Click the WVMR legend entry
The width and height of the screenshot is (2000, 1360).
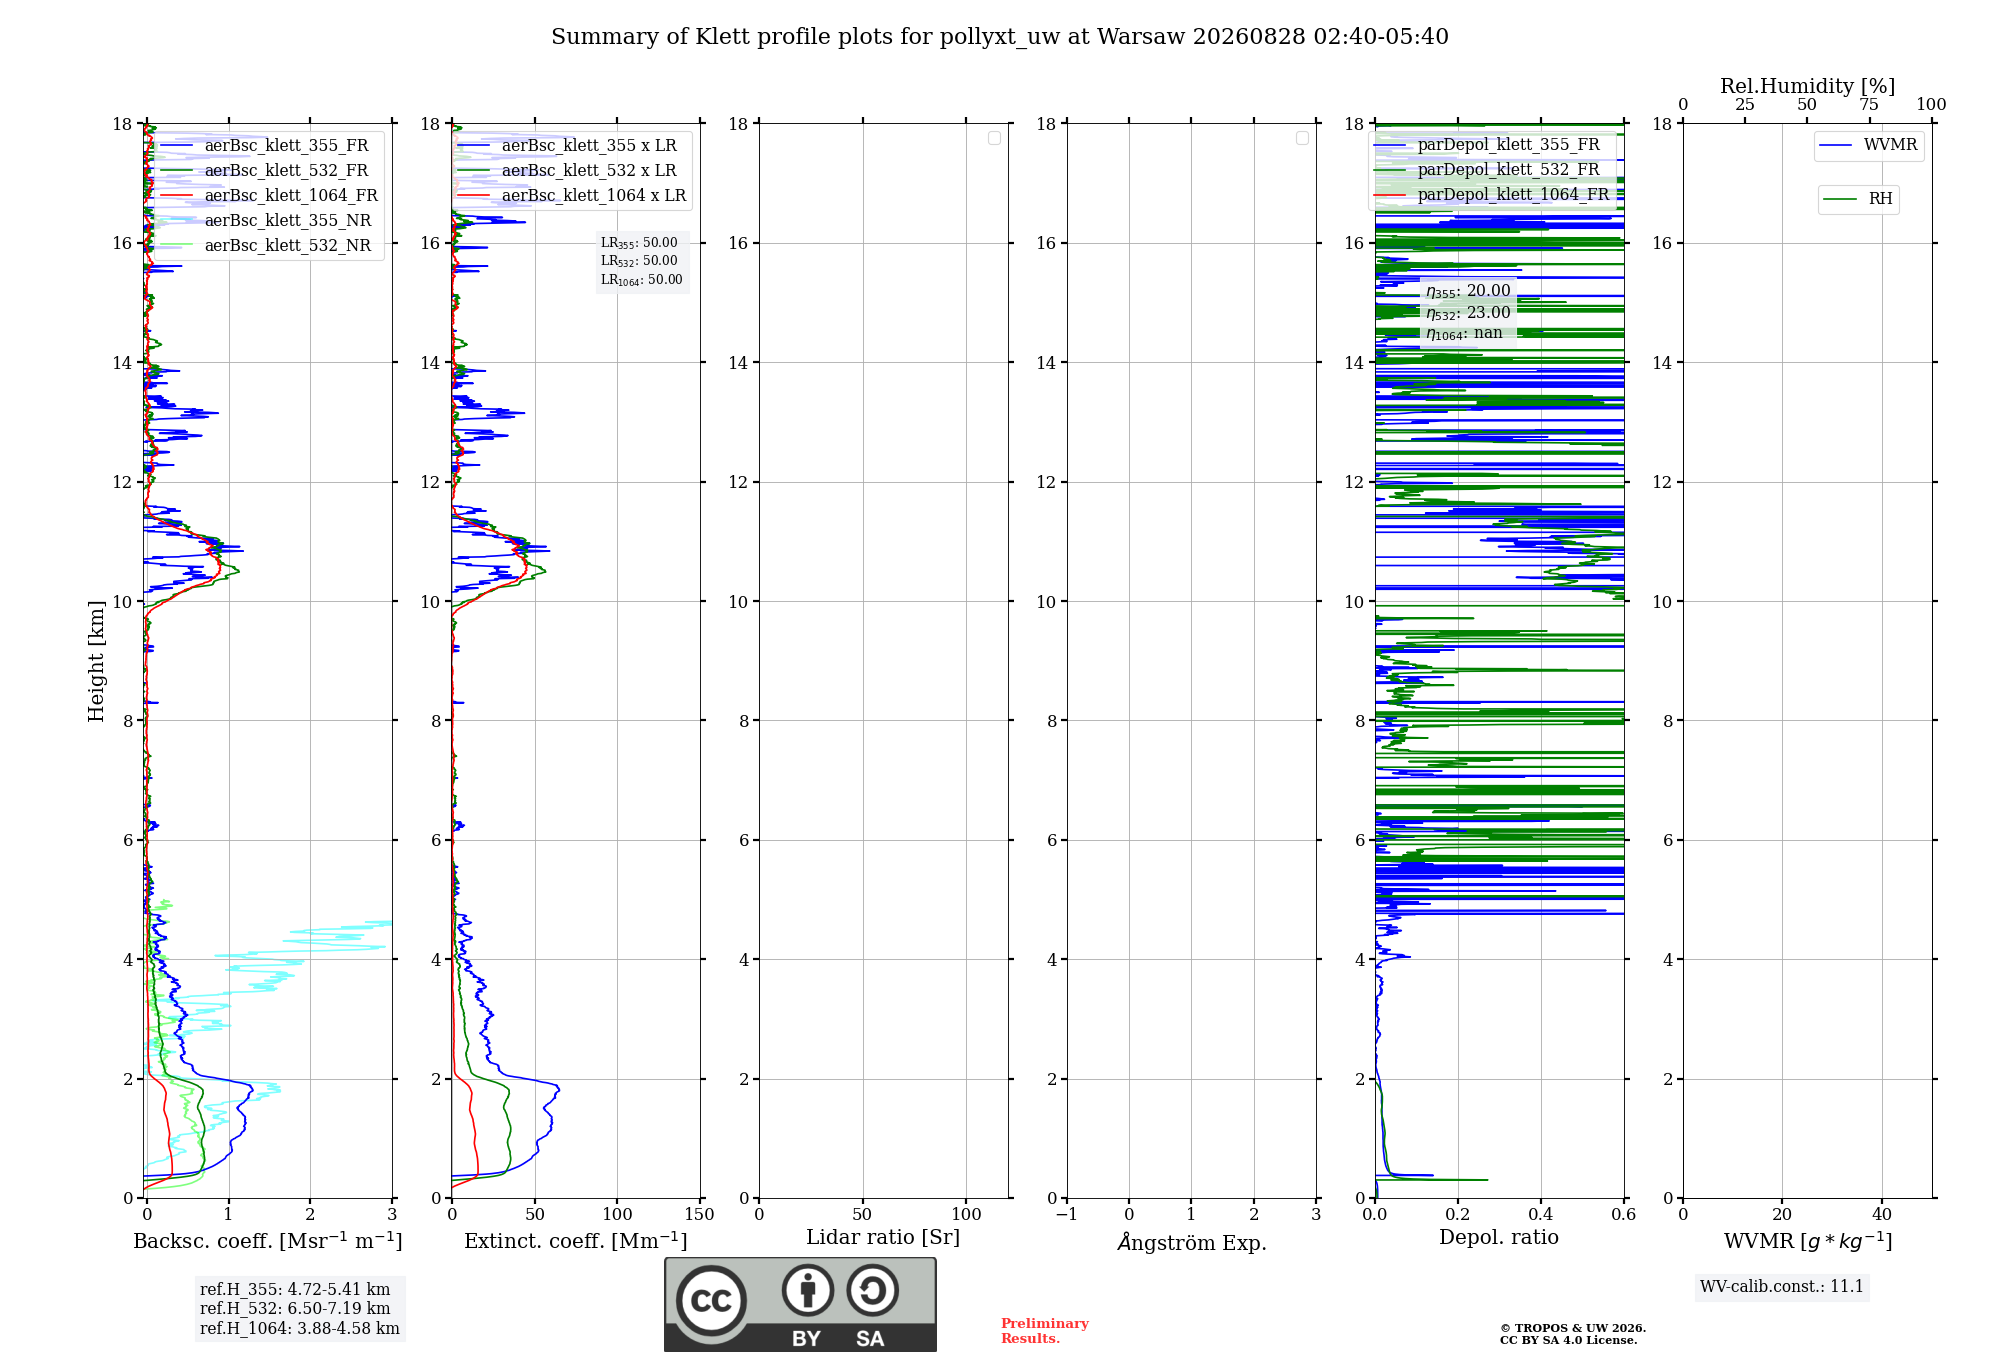coord(1869,145)
